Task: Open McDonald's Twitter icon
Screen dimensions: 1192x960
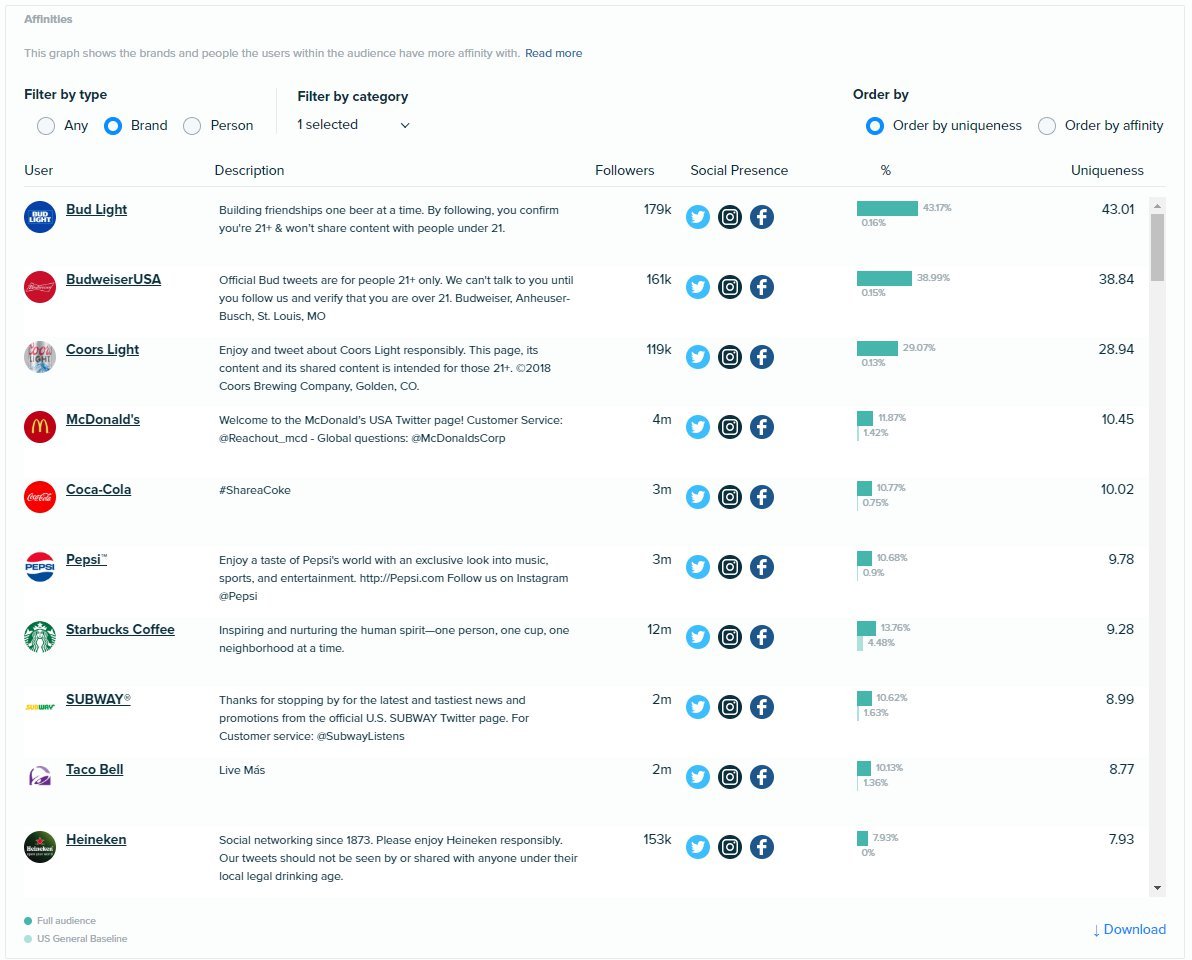Action: (x=697, y=426)
